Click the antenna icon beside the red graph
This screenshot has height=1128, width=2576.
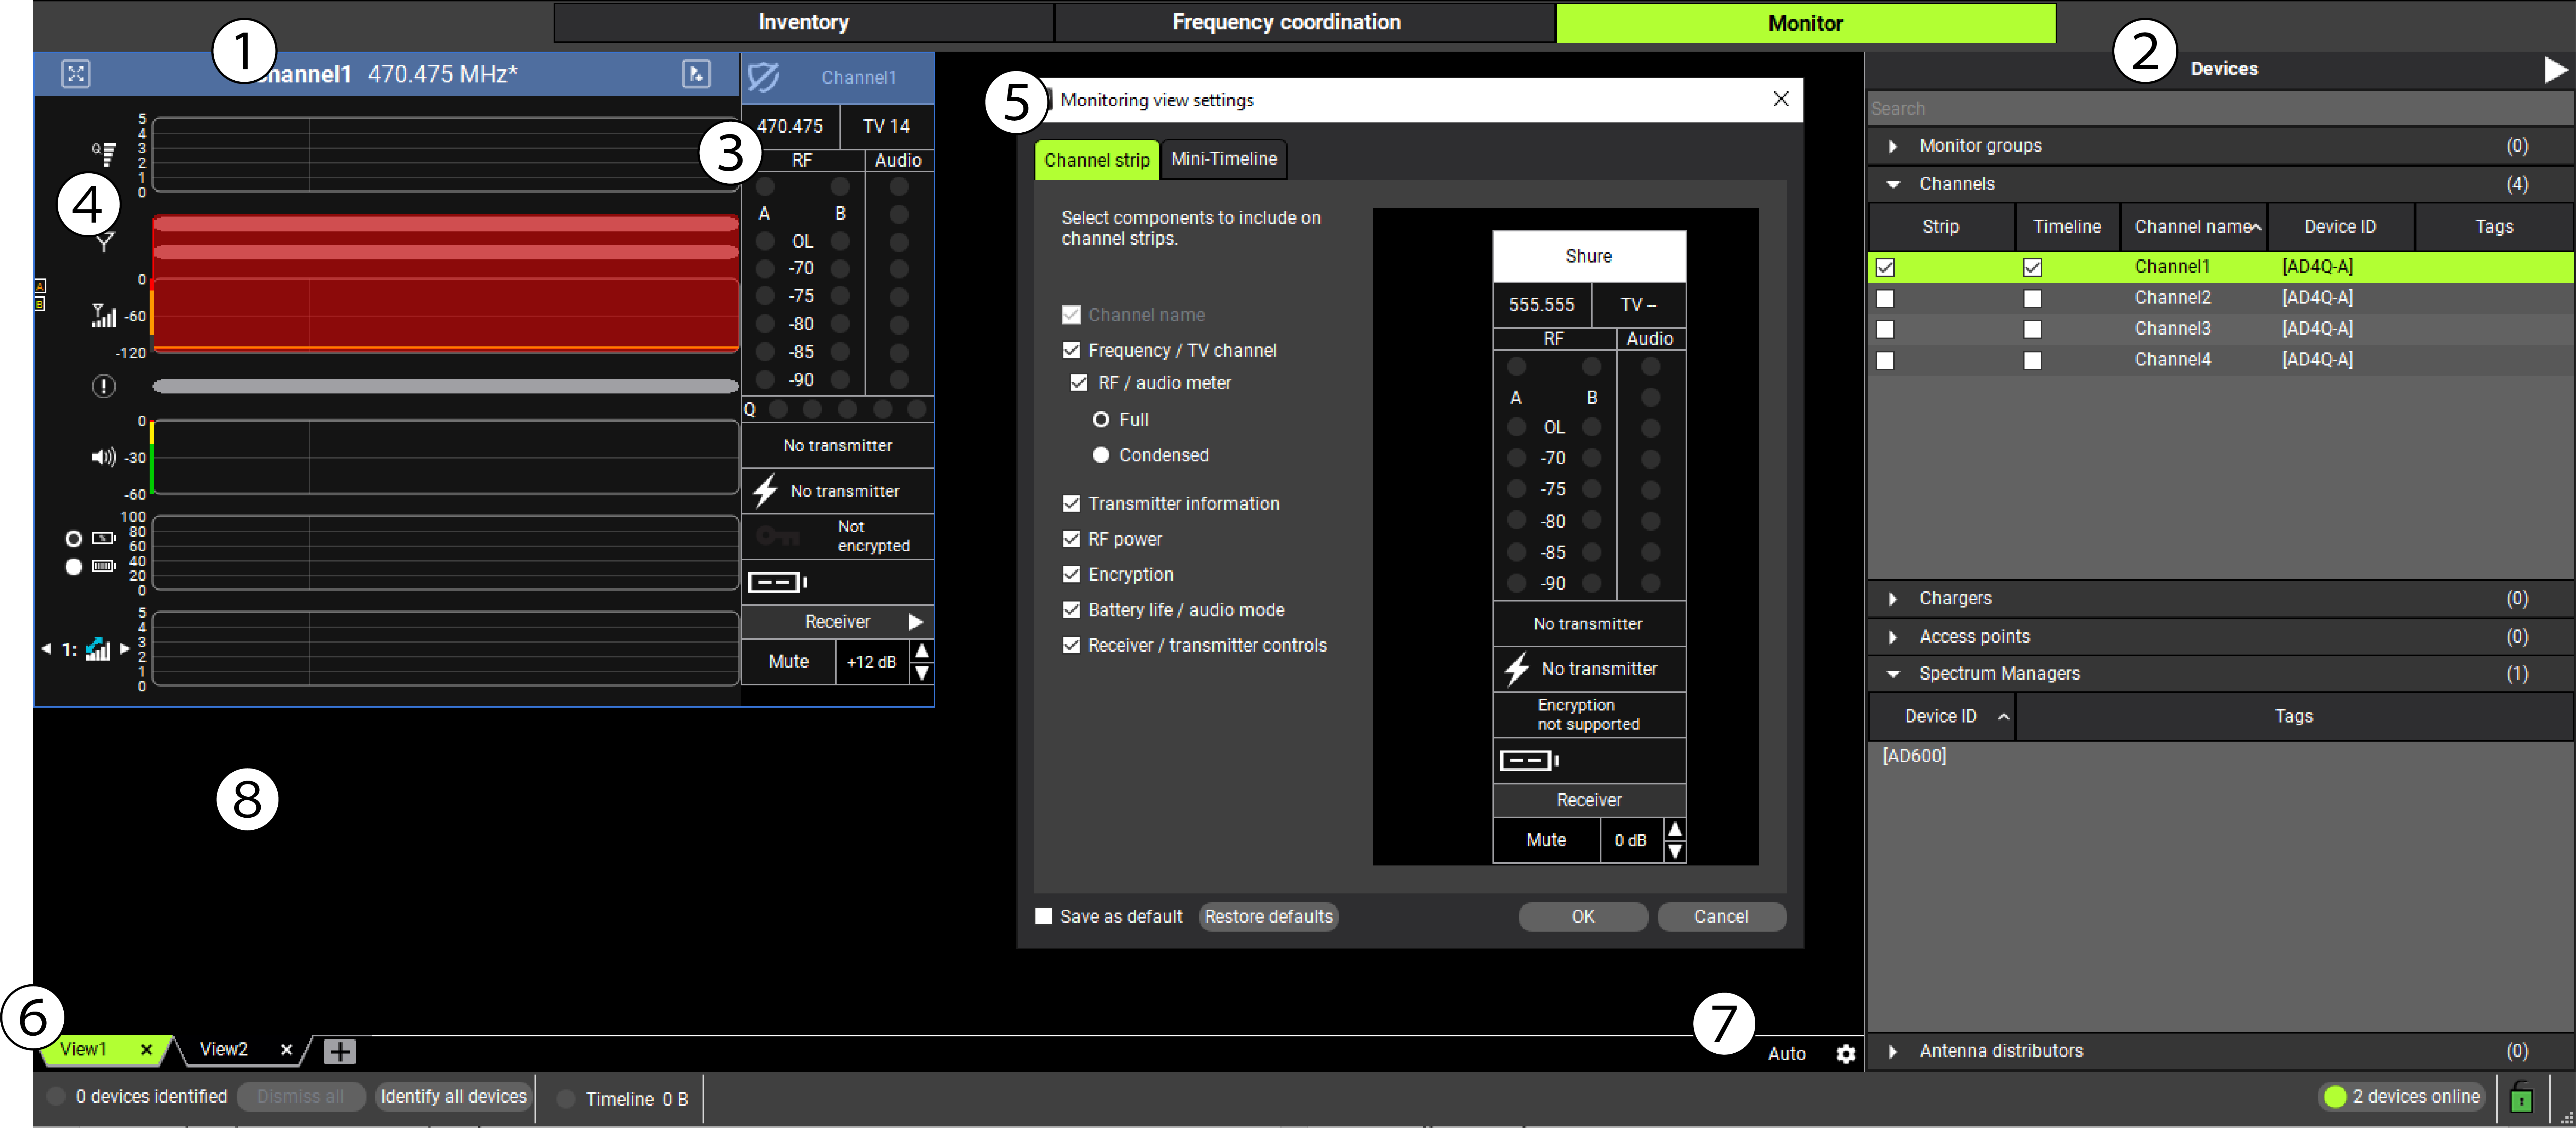[x=105, y=242]
